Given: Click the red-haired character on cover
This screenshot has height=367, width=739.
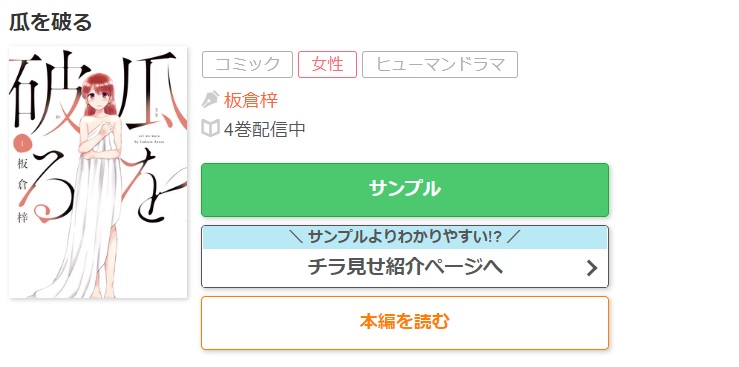Looking at the screenshot, I should (x=97, y=184).
